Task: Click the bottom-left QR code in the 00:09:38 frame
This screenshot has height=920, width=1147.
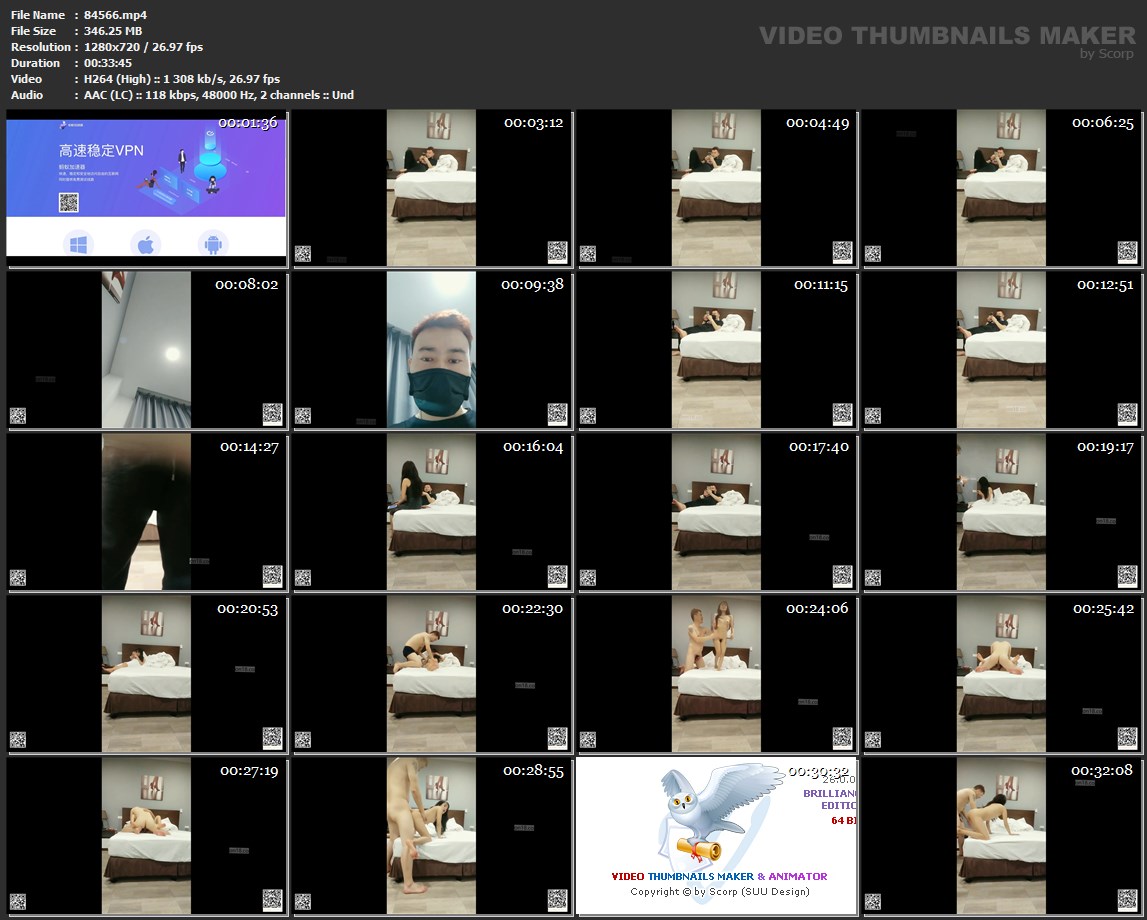Action: (303, 415)
